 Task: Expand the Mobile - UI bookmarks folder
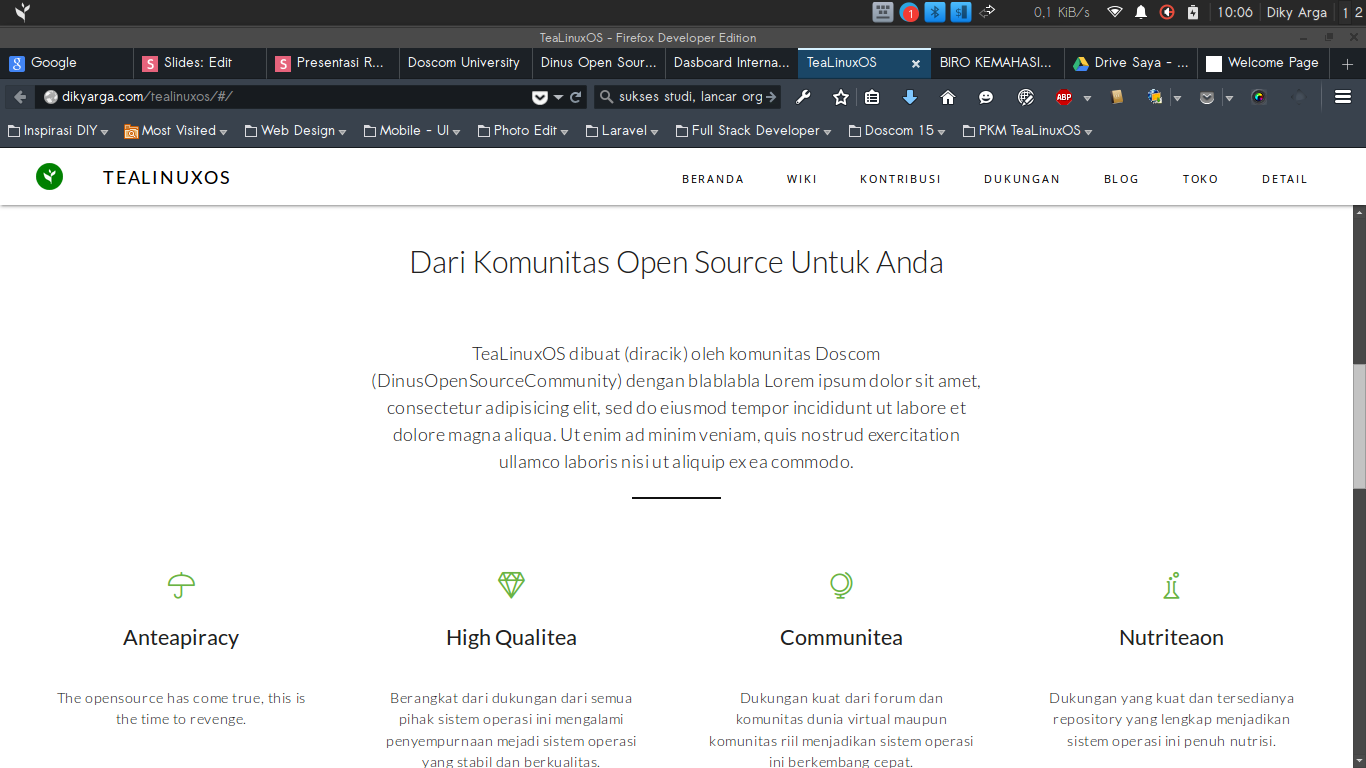point(412,130)
